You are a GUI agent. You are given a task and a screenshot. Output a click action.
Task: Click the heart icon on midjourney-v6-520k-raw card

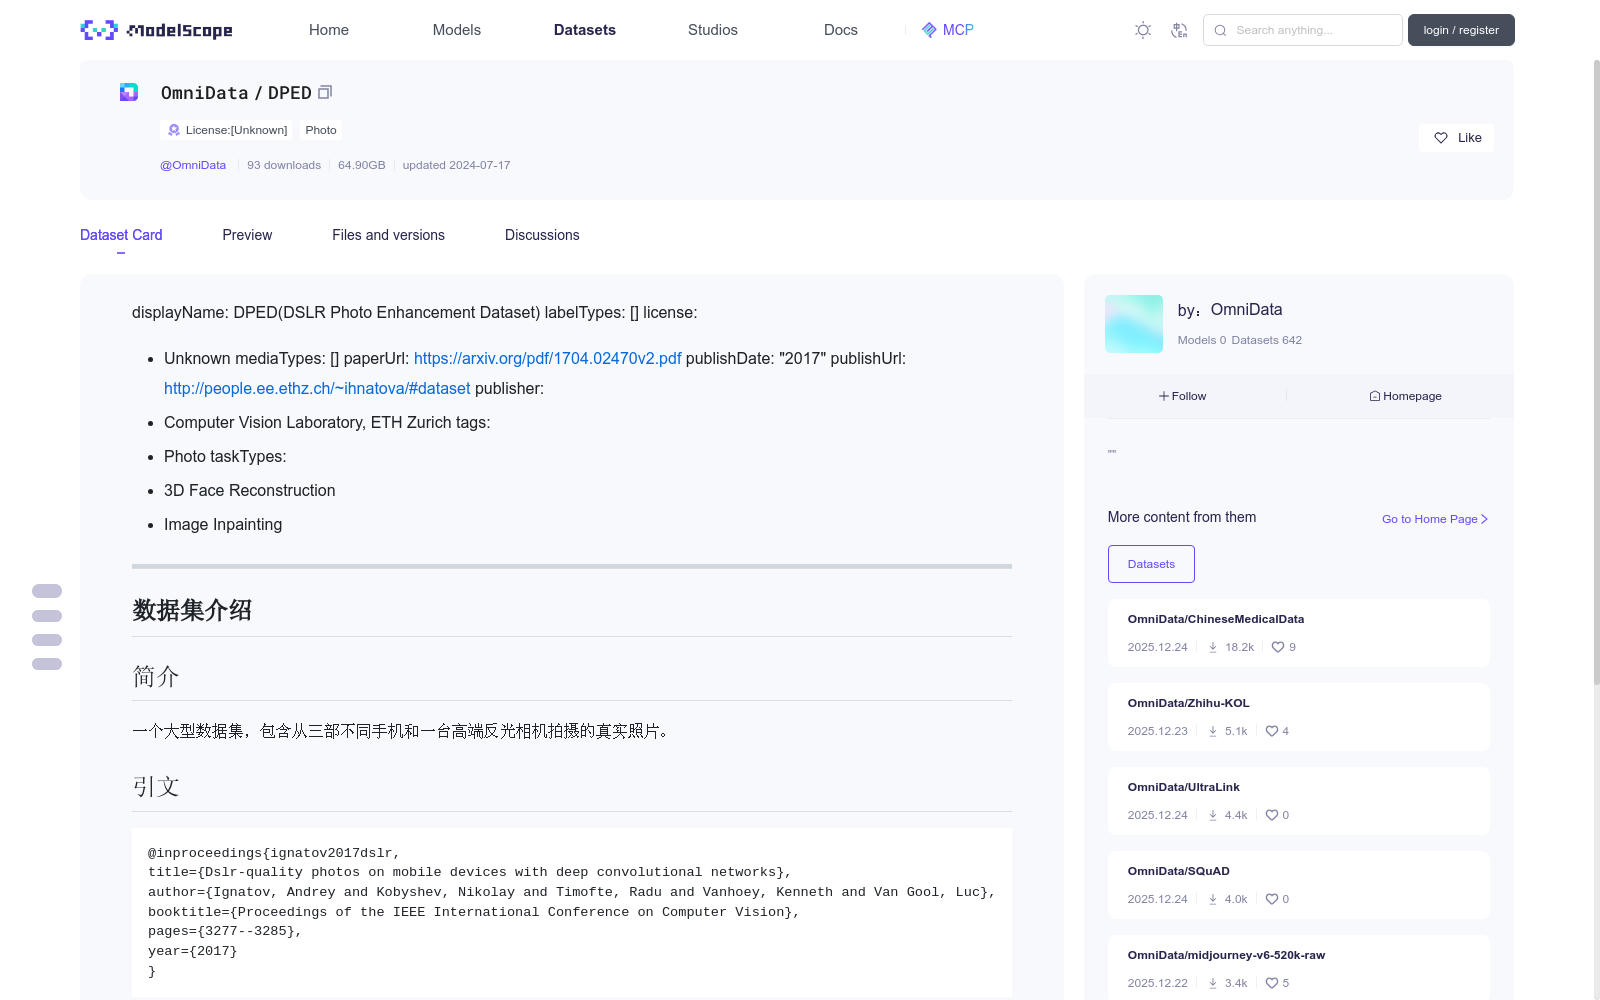[1272, 983]
